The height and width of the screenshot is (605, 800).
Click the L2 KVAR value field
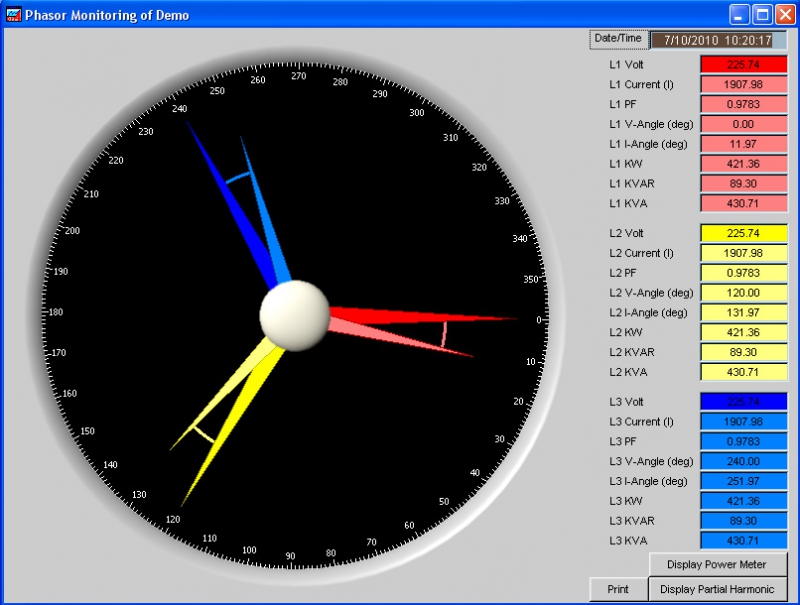743,352
